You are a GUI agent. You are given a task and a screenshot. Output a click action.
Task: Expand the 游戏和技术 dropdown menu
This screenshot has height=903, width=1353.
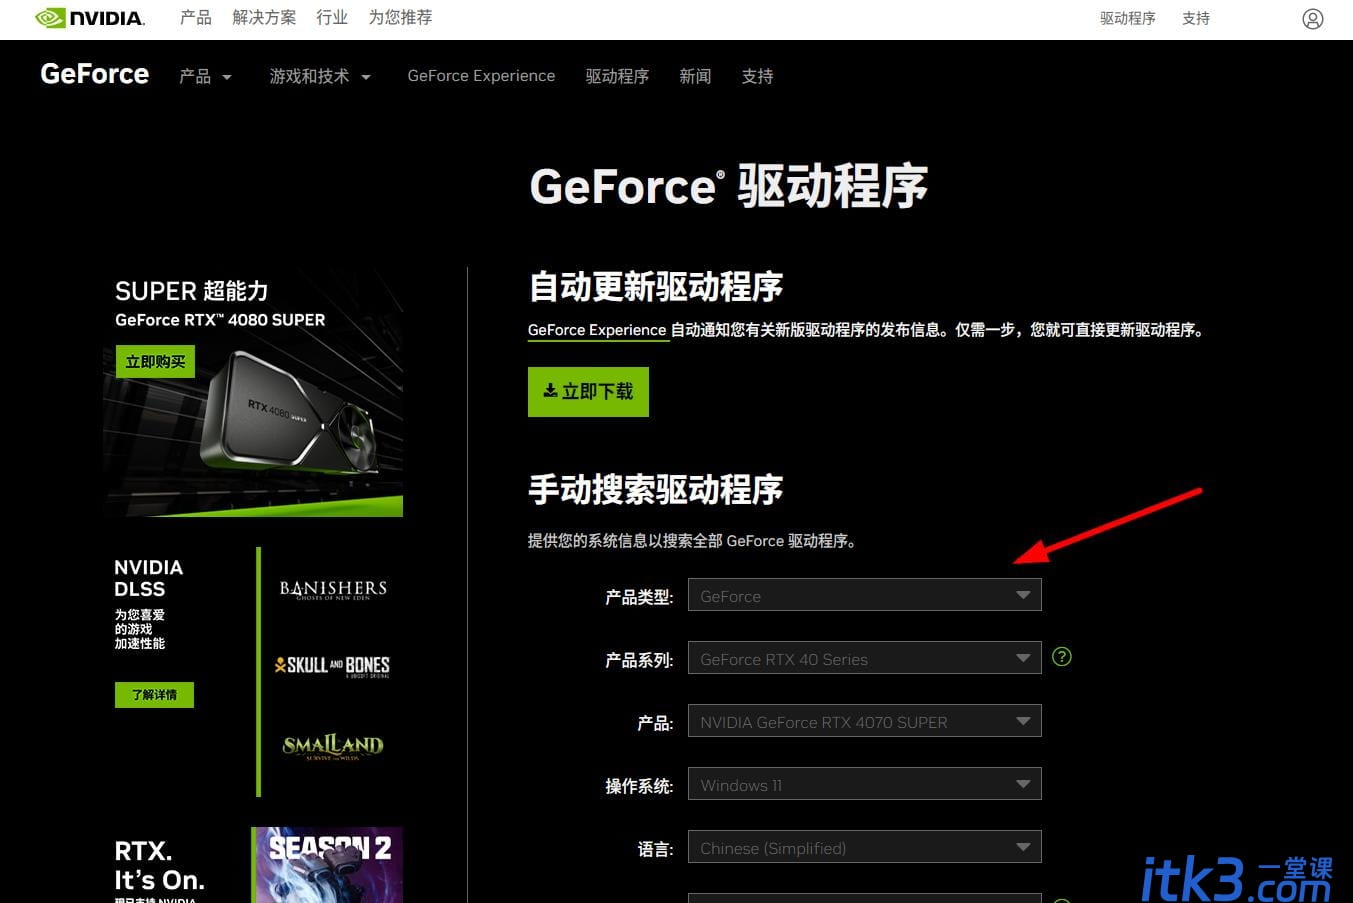320,77
